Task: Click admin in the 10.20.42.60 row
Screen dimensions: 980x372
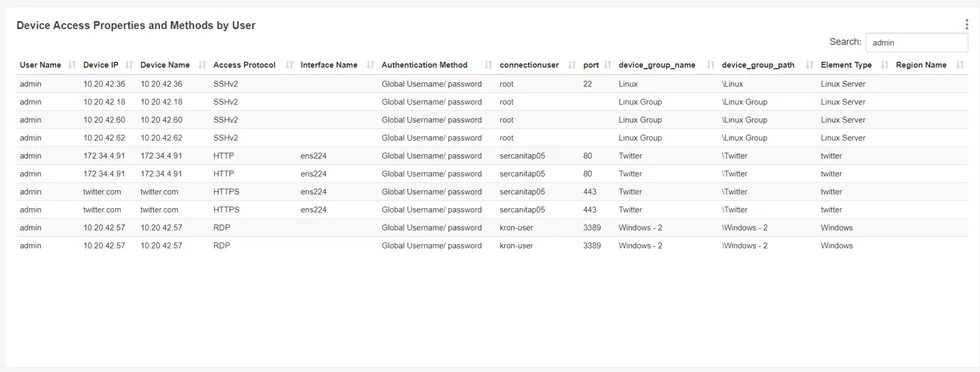Action: 30,120
